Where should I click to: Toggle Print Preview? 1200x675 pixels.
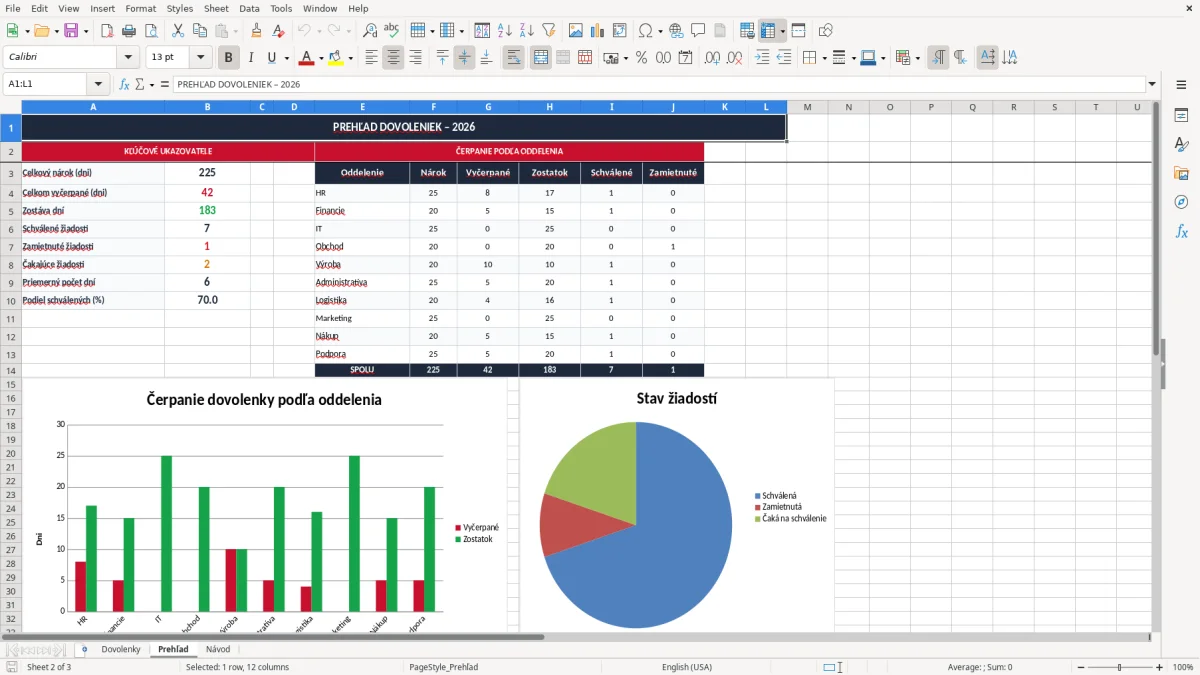[151, 31]
